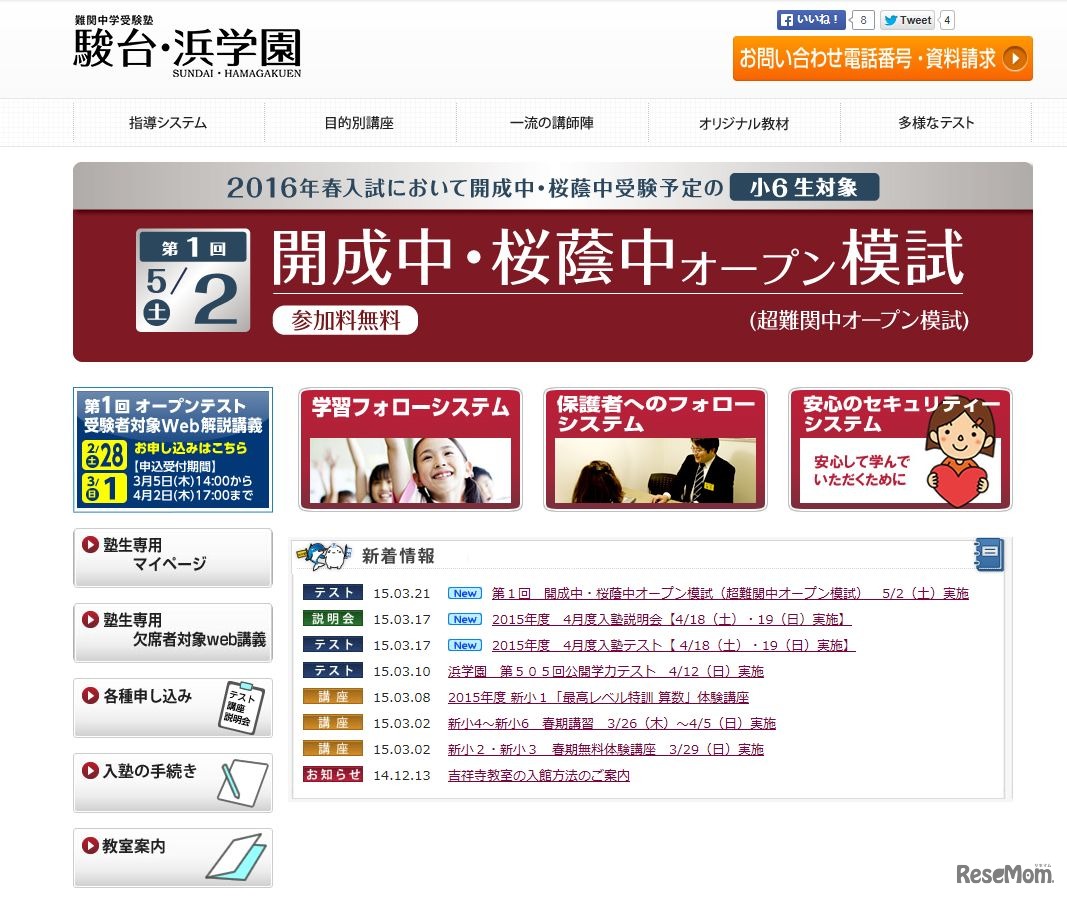This screenshot has height=897, width=1067.
Task: Click the Facebook like count 8
Action: 863,20
